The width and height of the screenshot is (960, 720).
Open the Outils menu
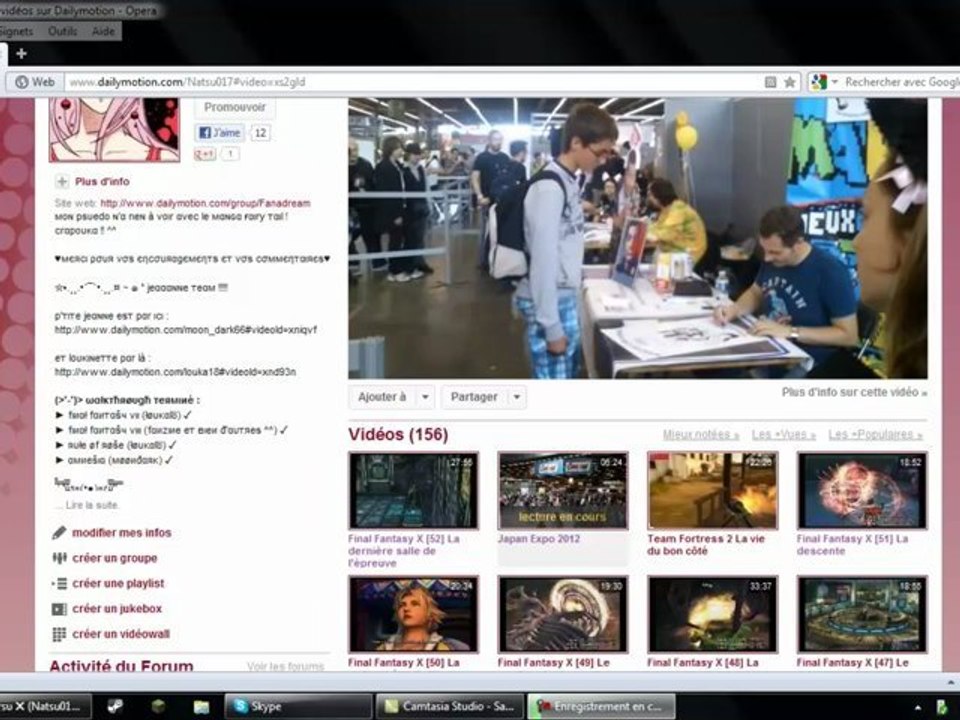point(62,31)
